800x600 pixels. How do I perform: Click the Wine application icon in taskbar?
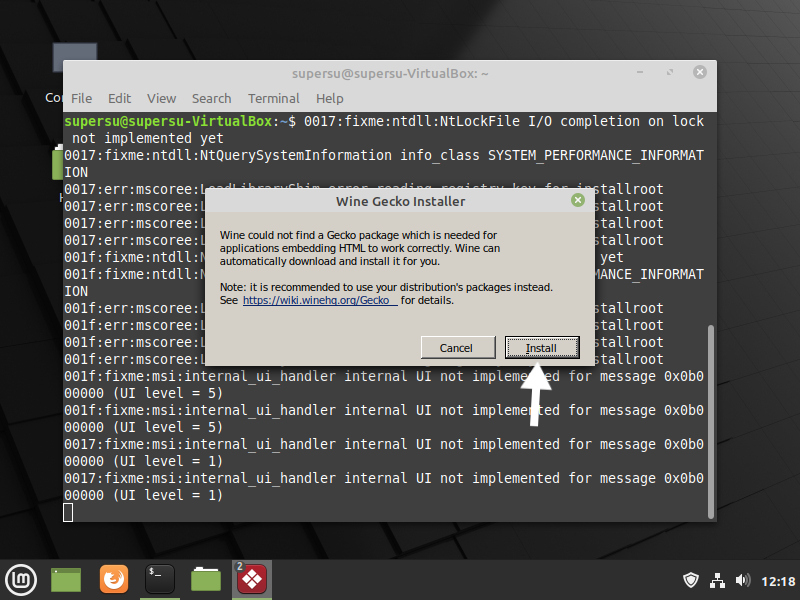pos(252,579)
